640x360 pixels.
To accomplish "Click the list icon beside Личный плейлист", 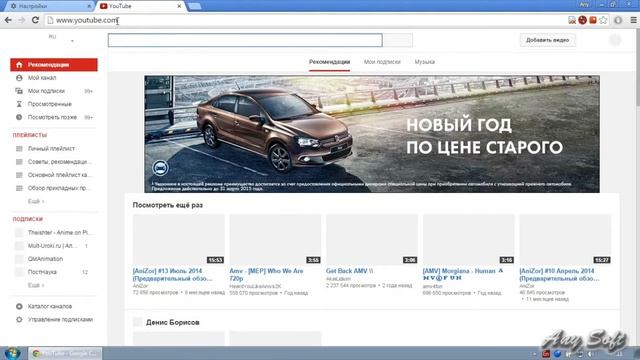I will 19,149.
